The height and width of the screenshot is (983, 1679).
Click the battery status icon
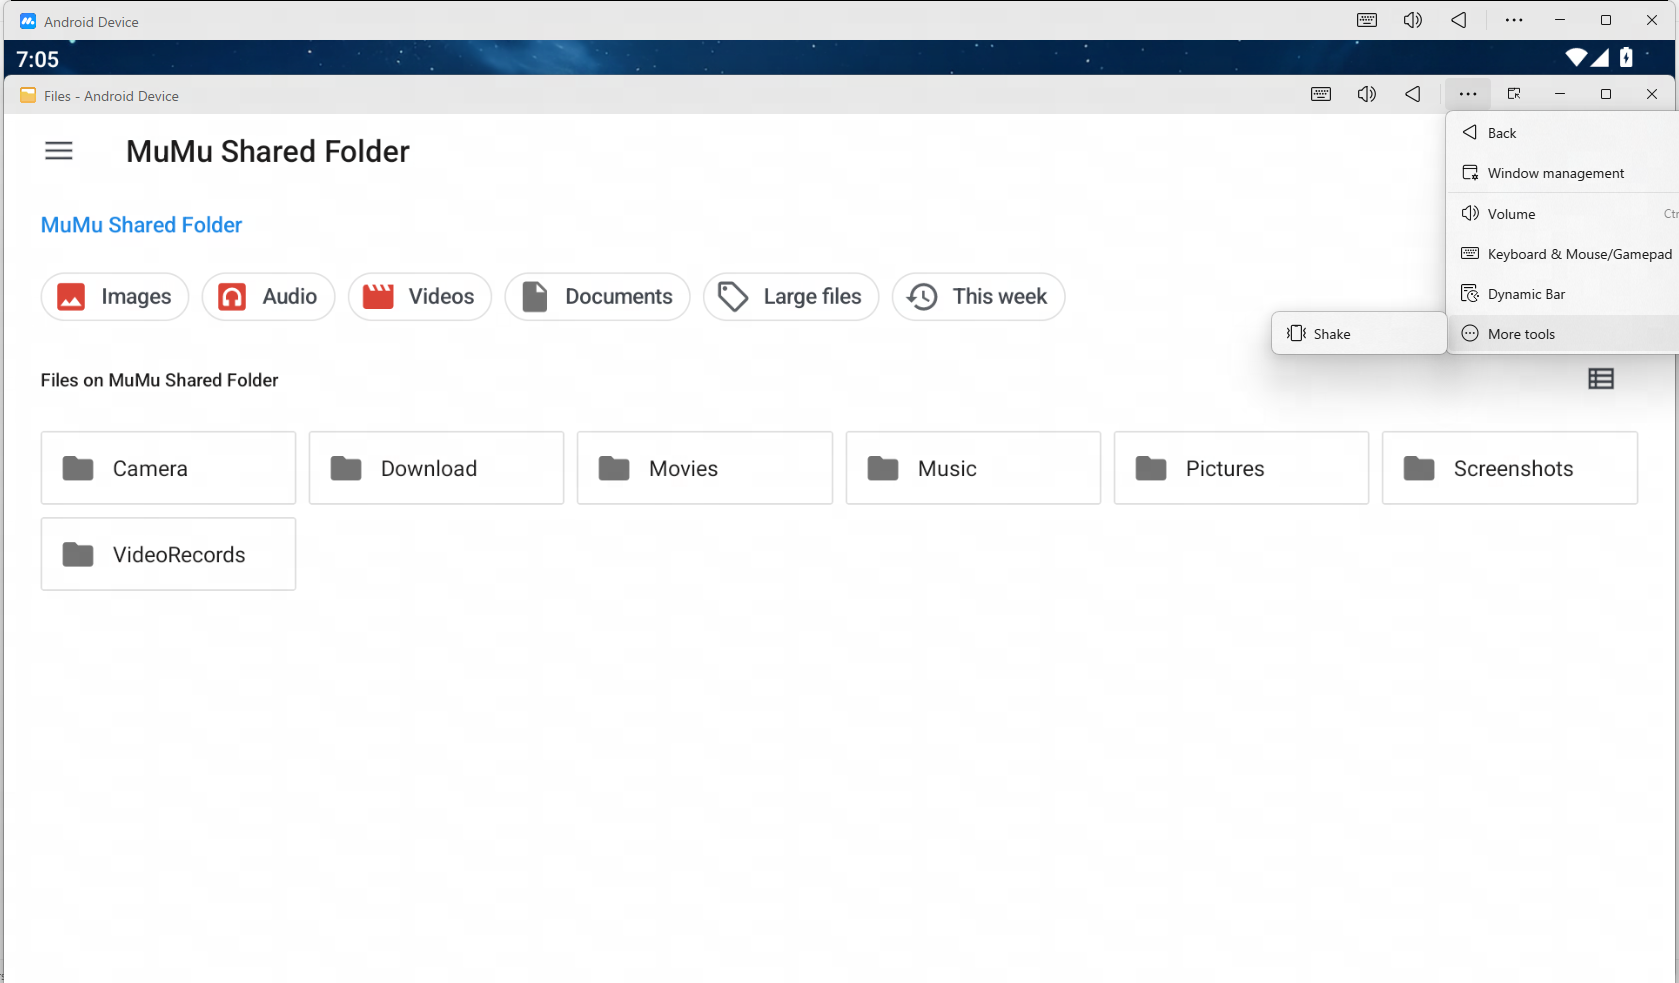[1627, 58]
